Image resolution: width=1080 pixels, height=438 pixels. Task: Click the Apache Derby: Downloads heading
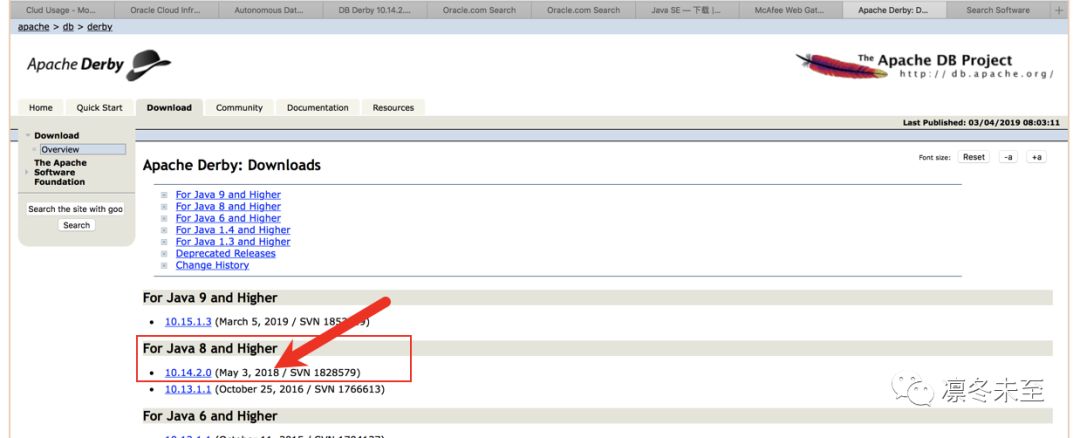[x=231, y=165]
